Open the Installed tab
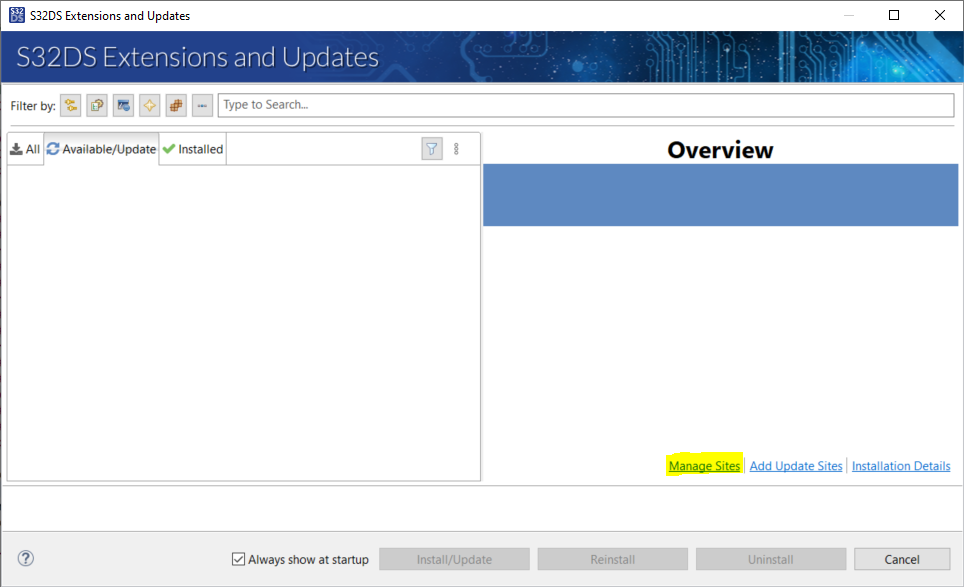Viewport: 964px width, 587px height. [x=193, y=149]
